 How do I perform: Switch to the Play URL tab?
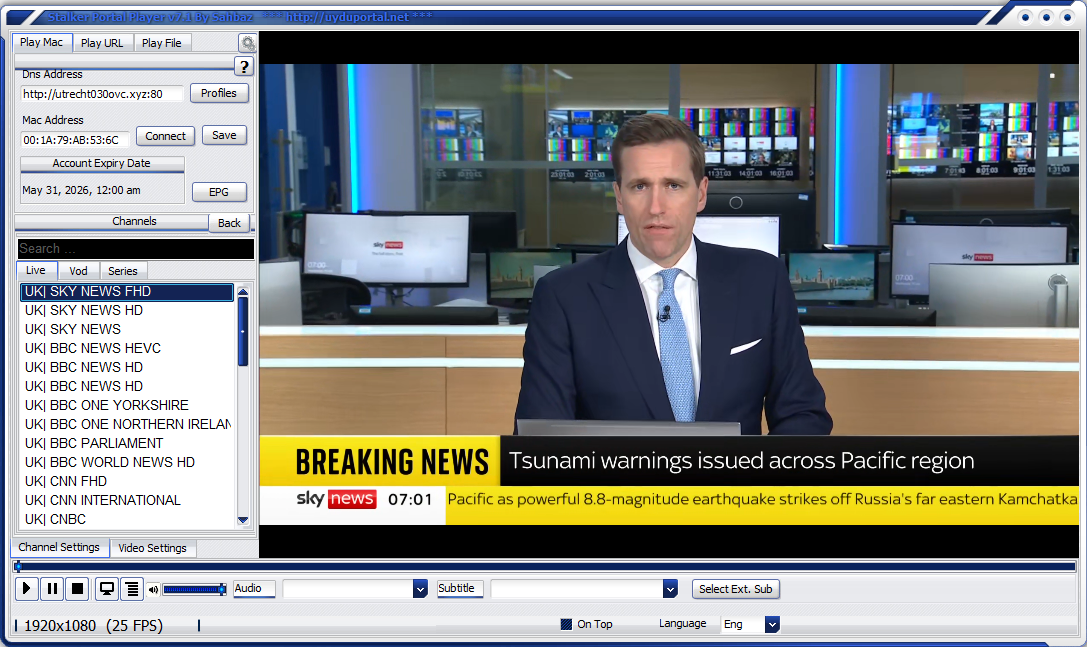click(102, 43)
